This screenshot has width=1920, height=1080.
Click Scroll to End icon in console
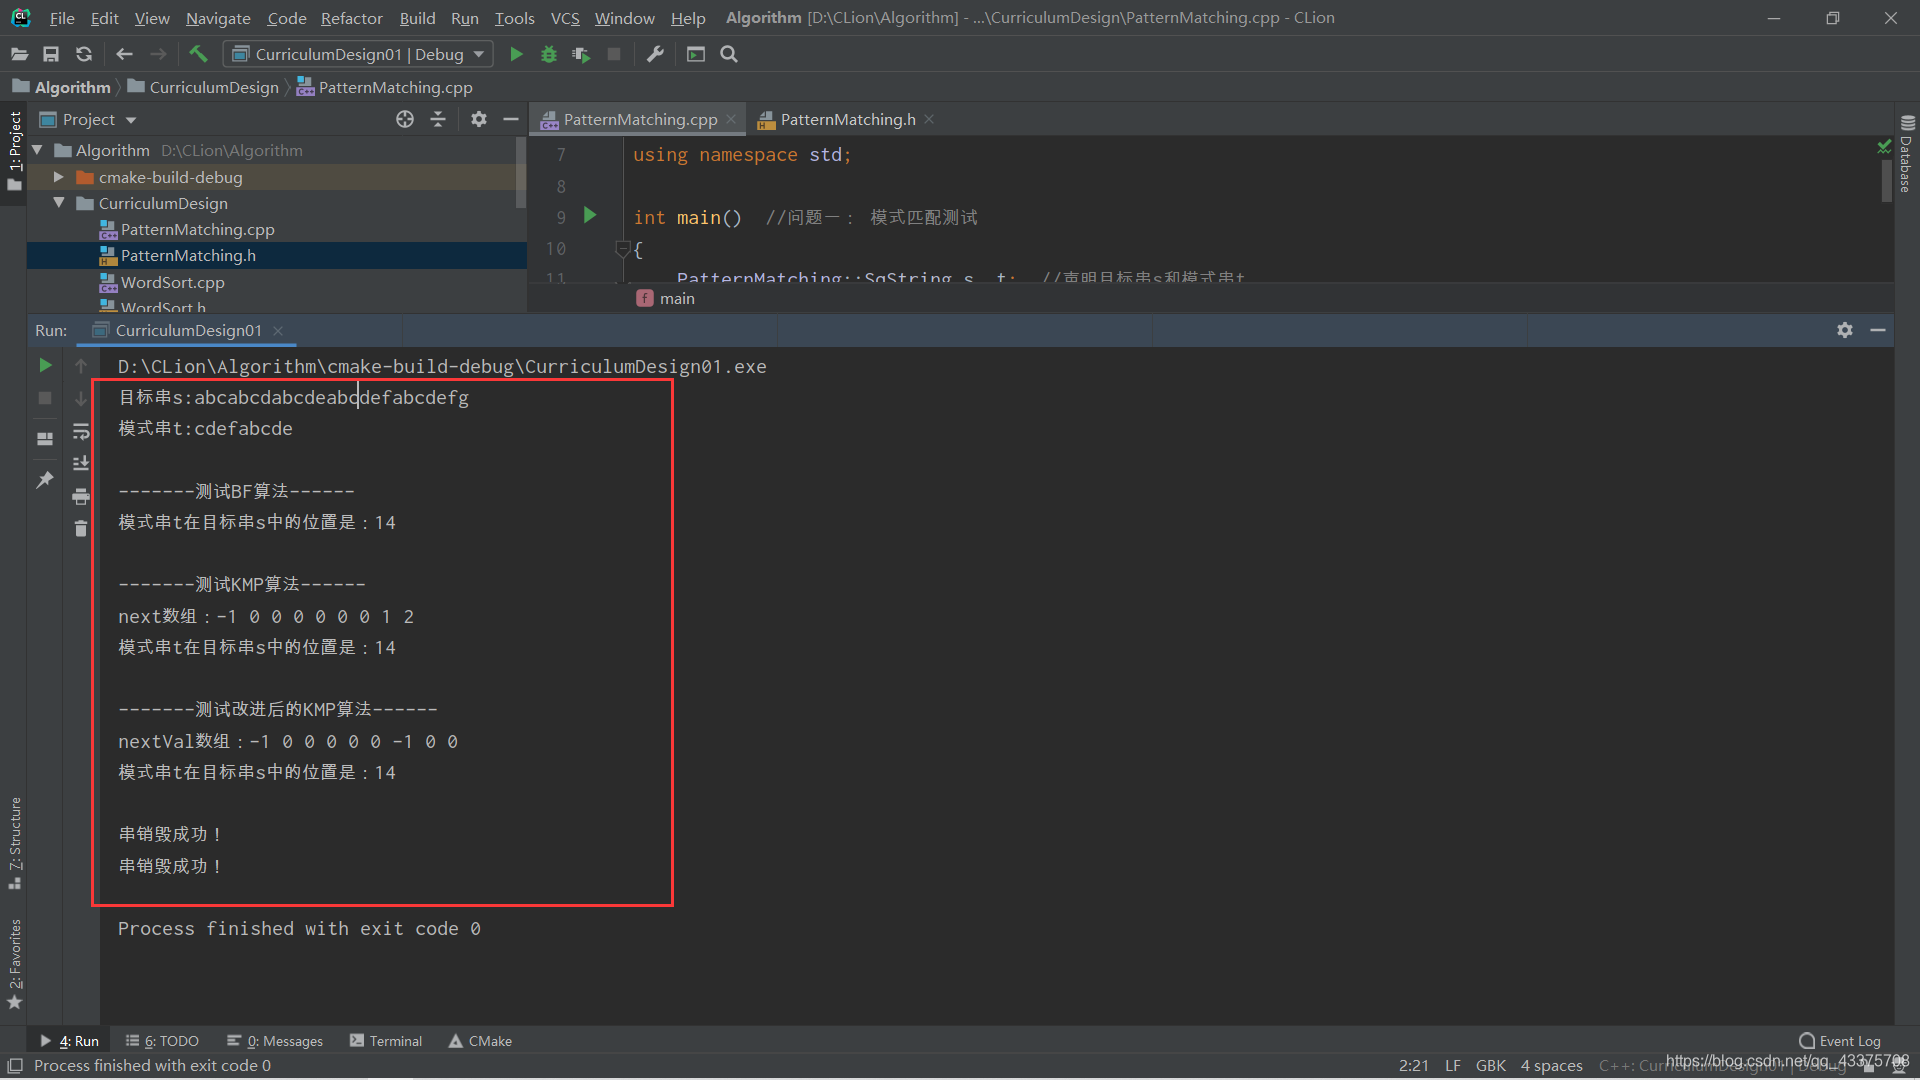[81, 463]
